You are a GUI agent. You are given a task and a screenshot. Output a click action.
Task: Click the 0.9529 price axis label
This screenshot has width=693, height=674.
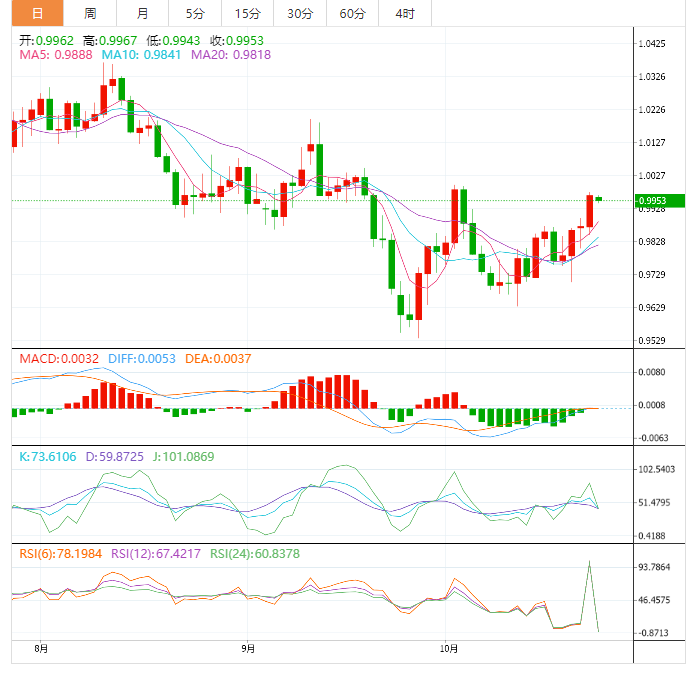[652, 340]
